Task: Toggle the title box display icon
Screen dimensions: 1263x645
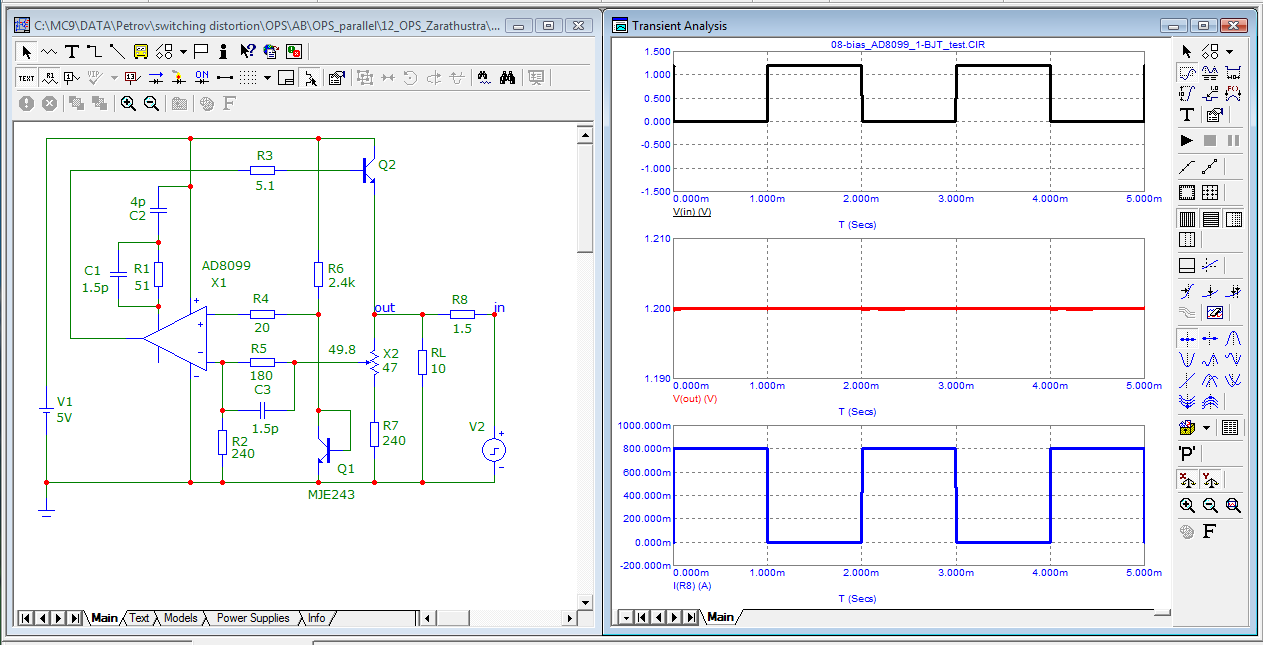Action: point(286,78)
